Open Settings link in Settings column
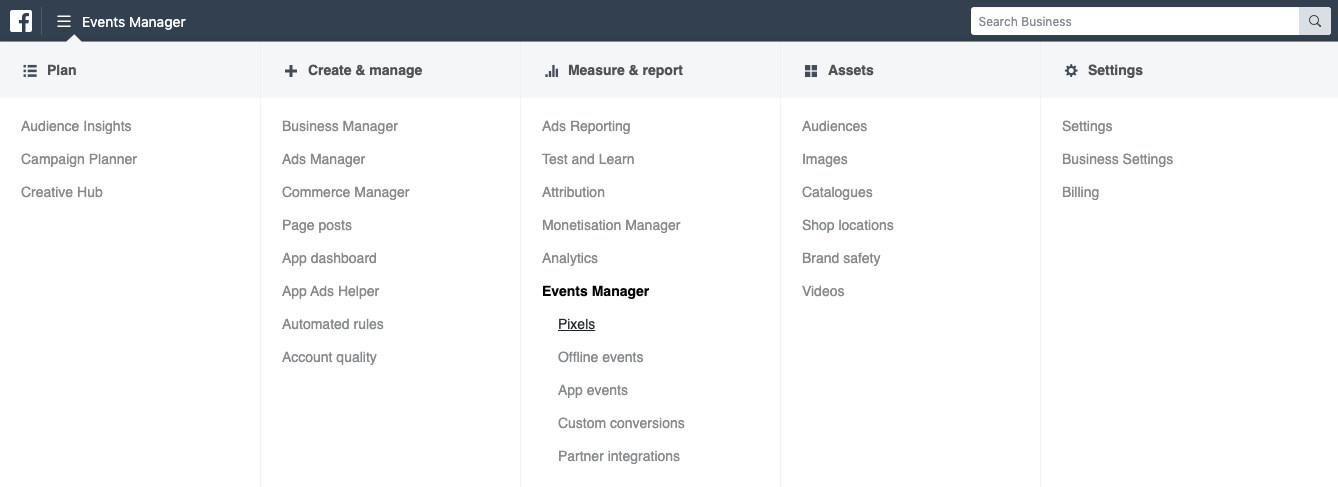 click(1087, 126)
